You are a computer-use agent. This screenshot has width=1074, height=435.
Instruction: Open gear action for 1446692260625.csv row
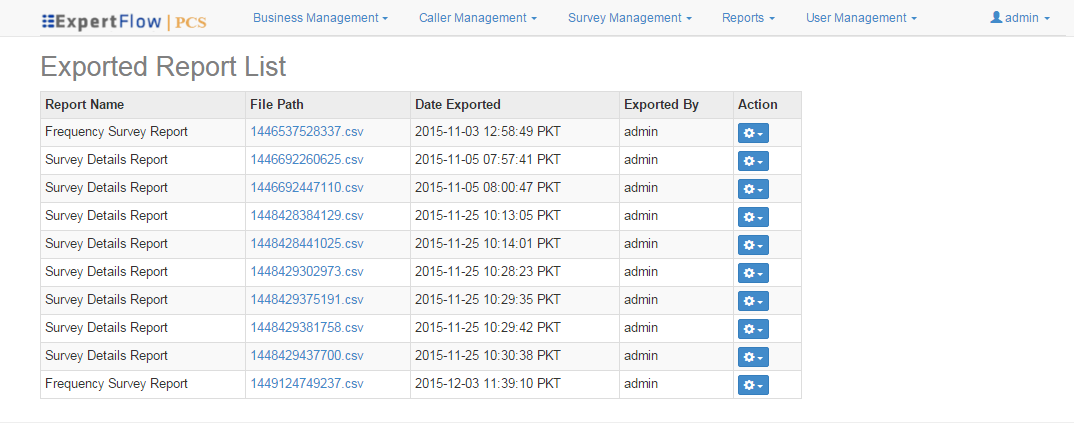[x=753, y=161]
